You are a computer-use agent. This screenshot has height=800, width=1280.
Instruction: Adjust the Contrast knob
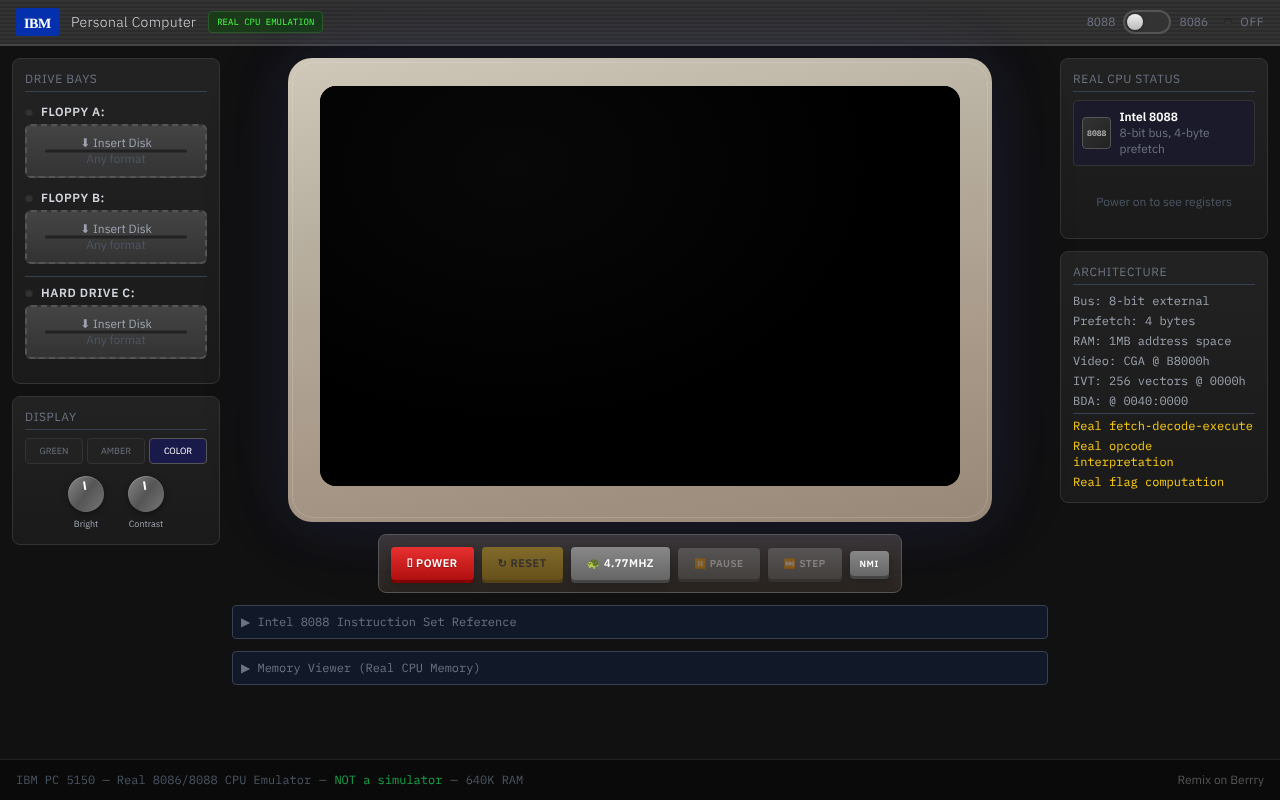(x=145, y=494)
